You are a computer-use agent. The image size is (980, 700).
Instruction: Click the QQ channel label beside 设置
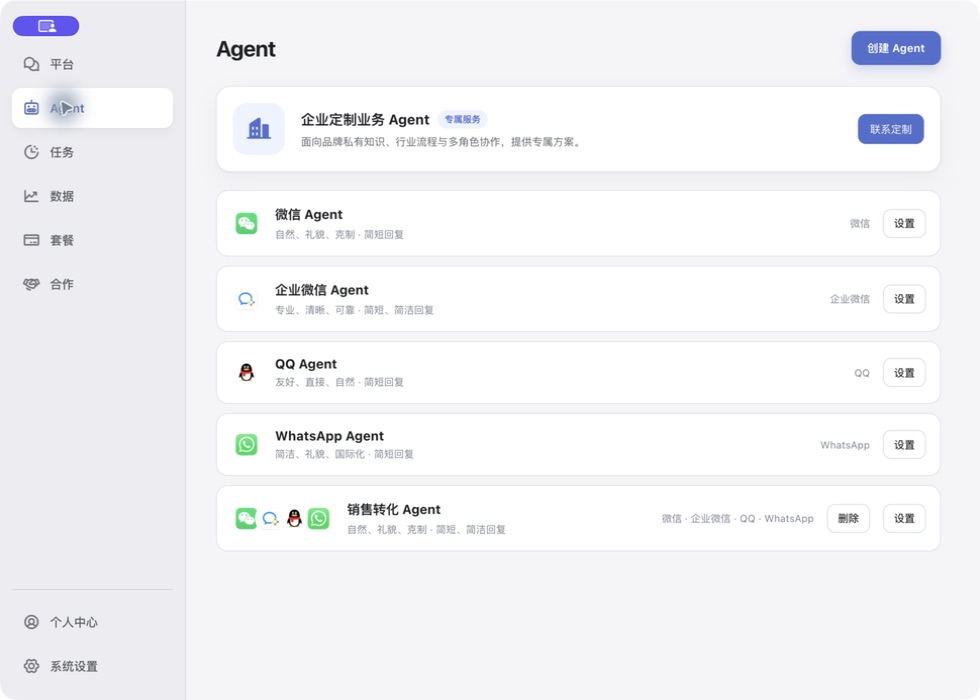pyautogui.click(x=862, y=372)
